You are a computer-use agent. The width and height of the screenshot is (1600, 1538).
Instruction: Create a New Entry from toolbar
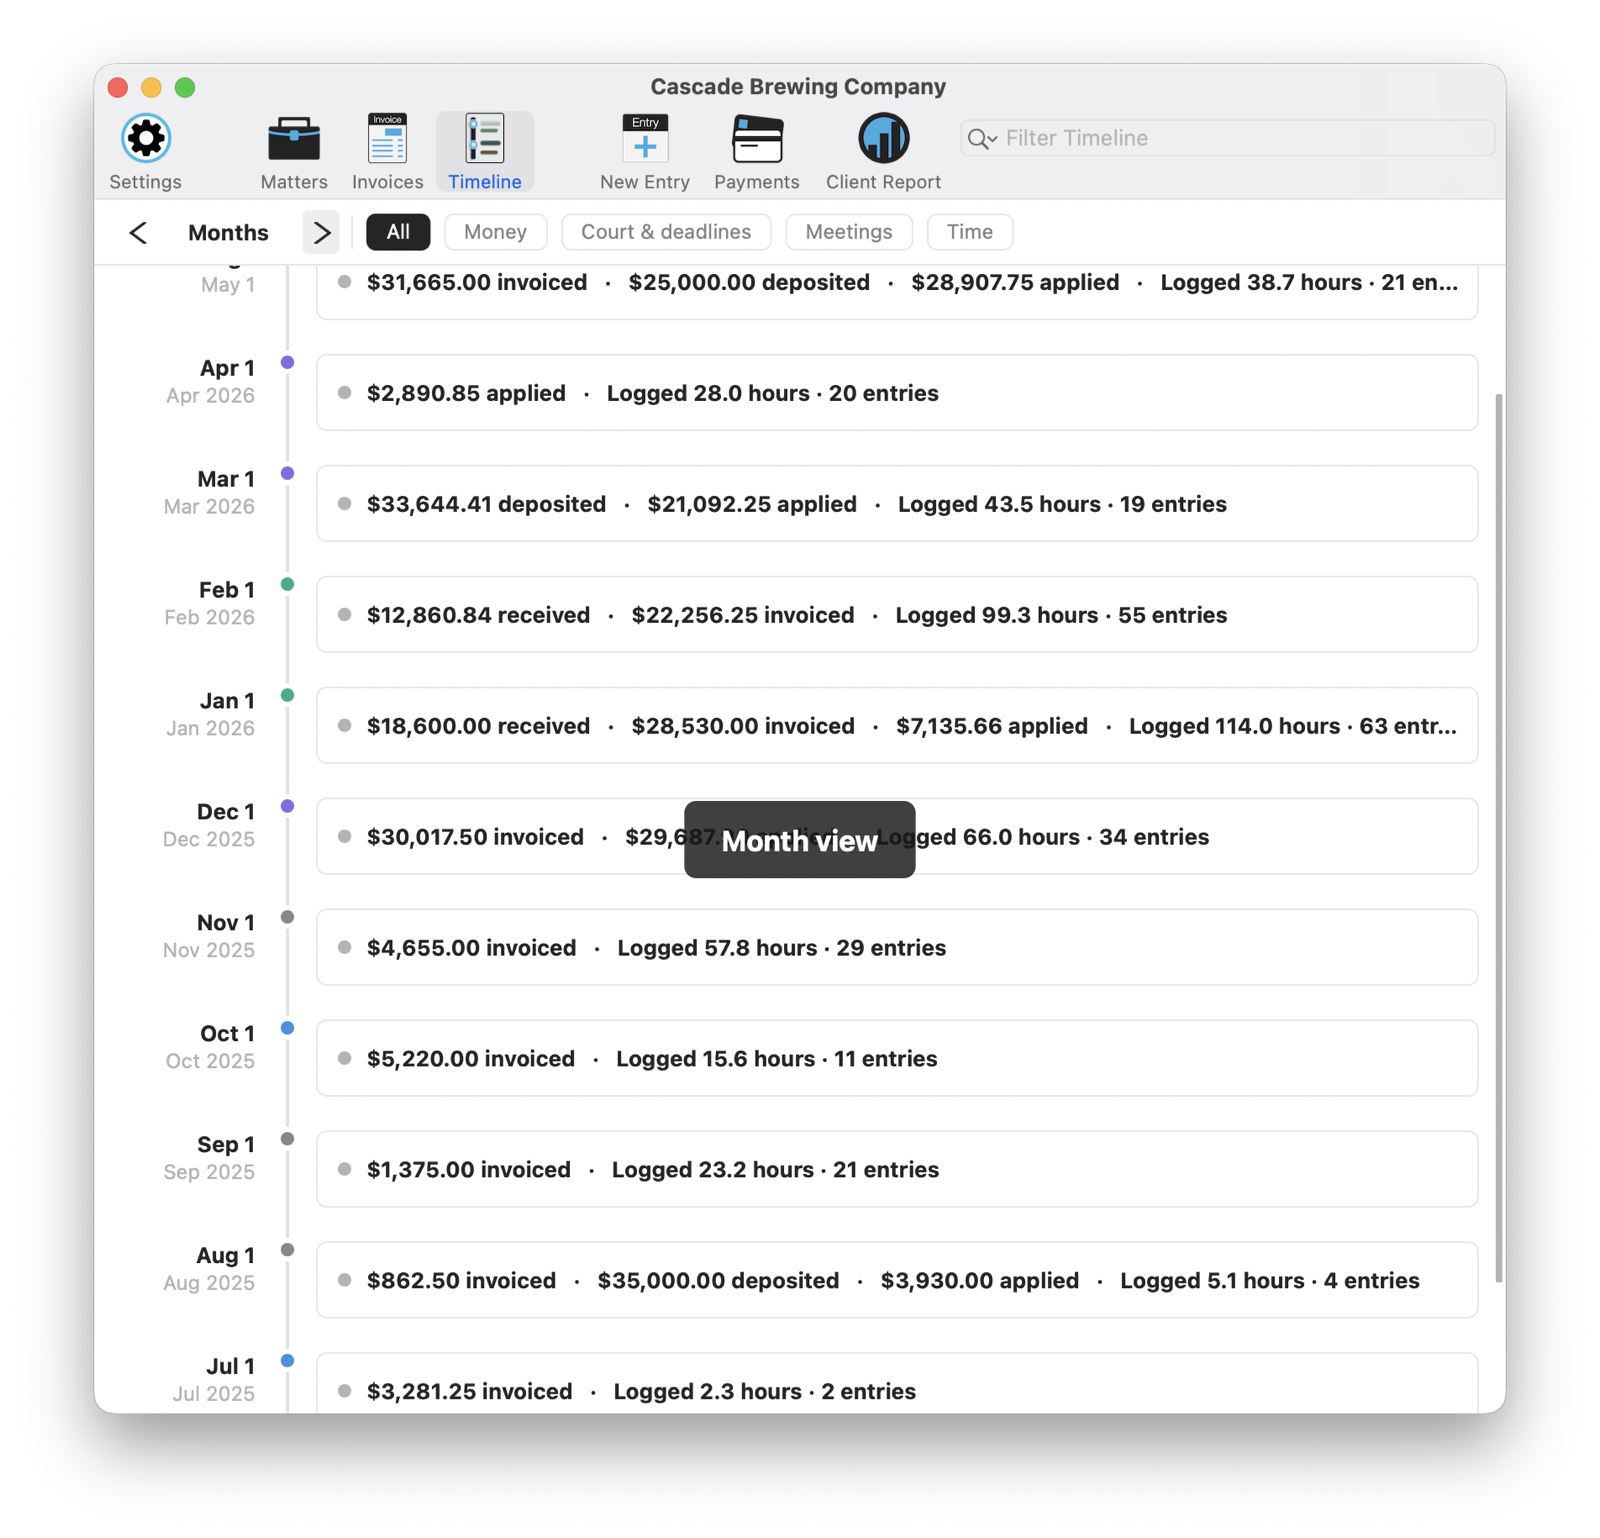click(x=645, y=139)
